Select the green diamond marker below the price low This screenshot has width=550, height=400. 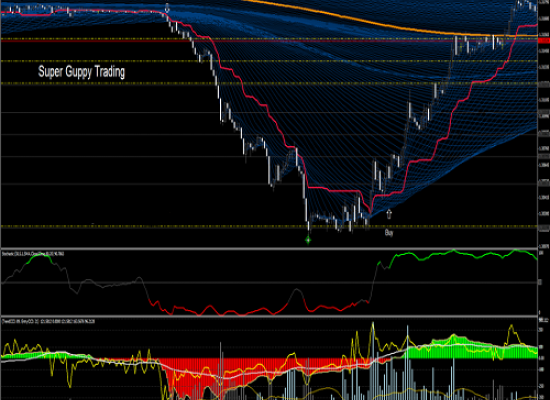click(308, 240)
